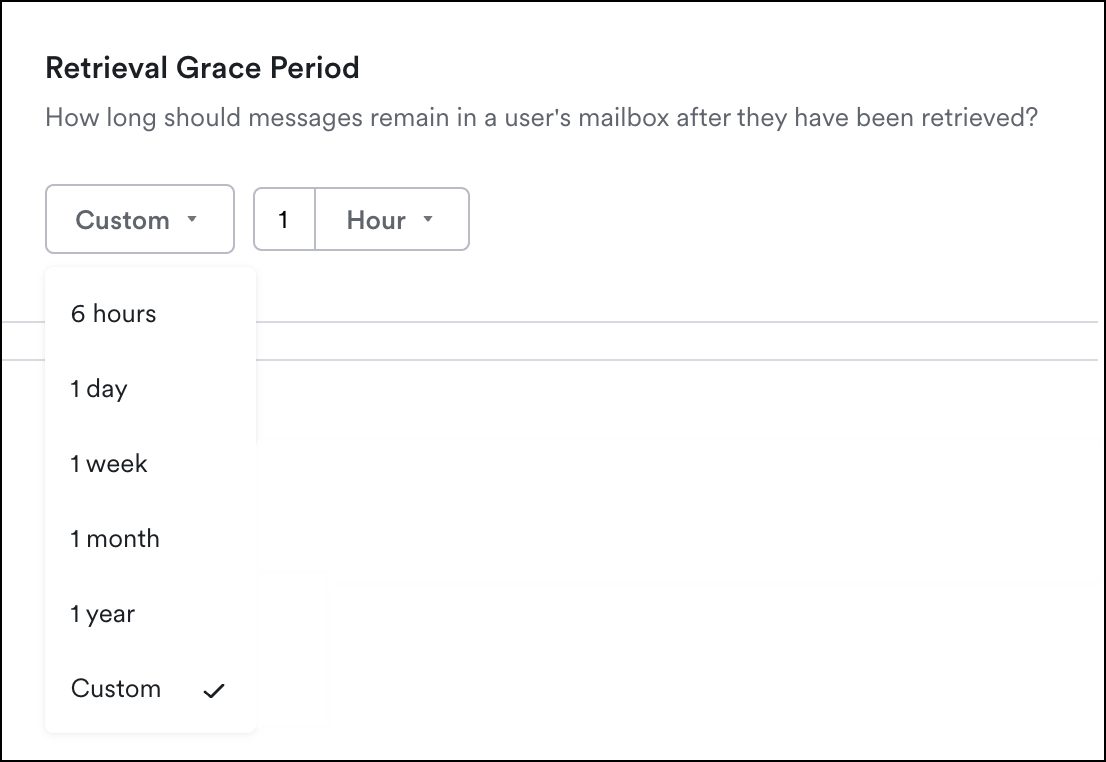
Task: Pick the 1 year option
Action: 150,614
